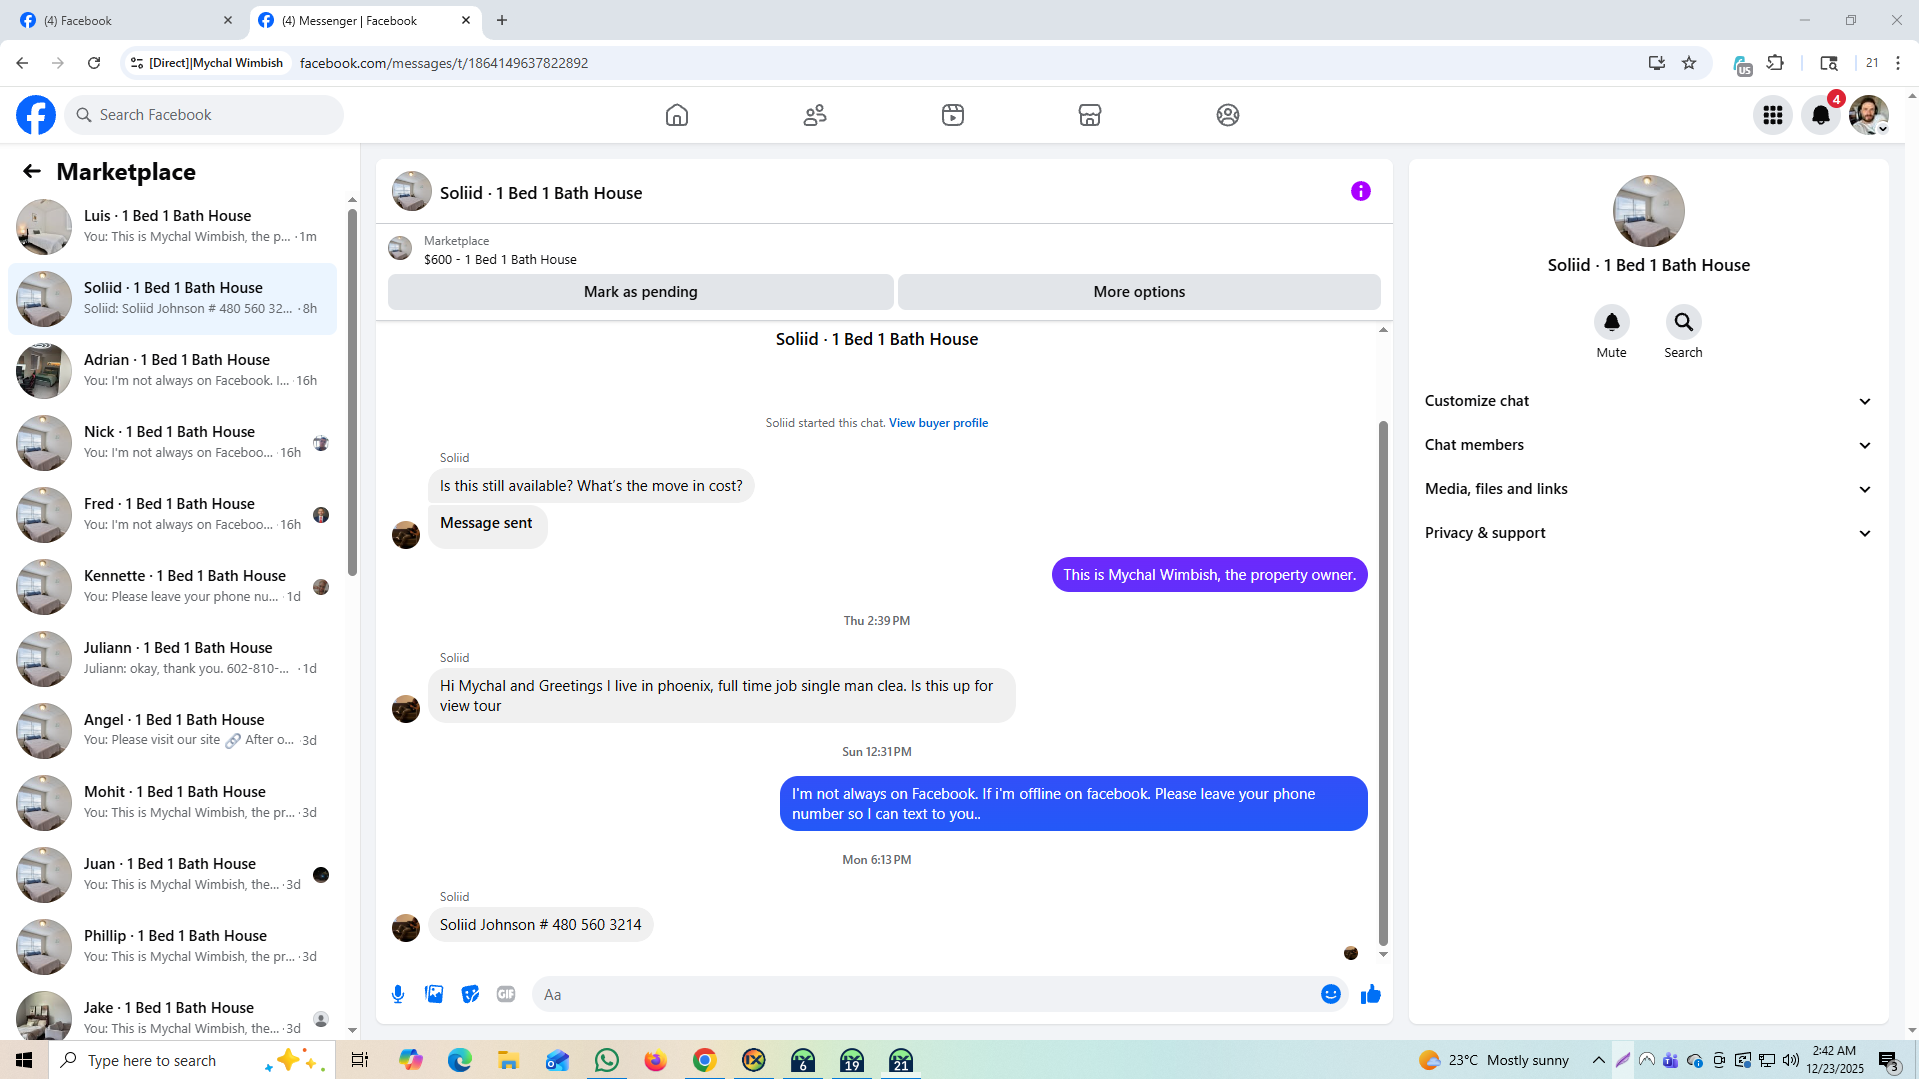Go back using the Marketplace back arrow
This screenshot has width=1919, height=1079.
(x=32, y=171)
